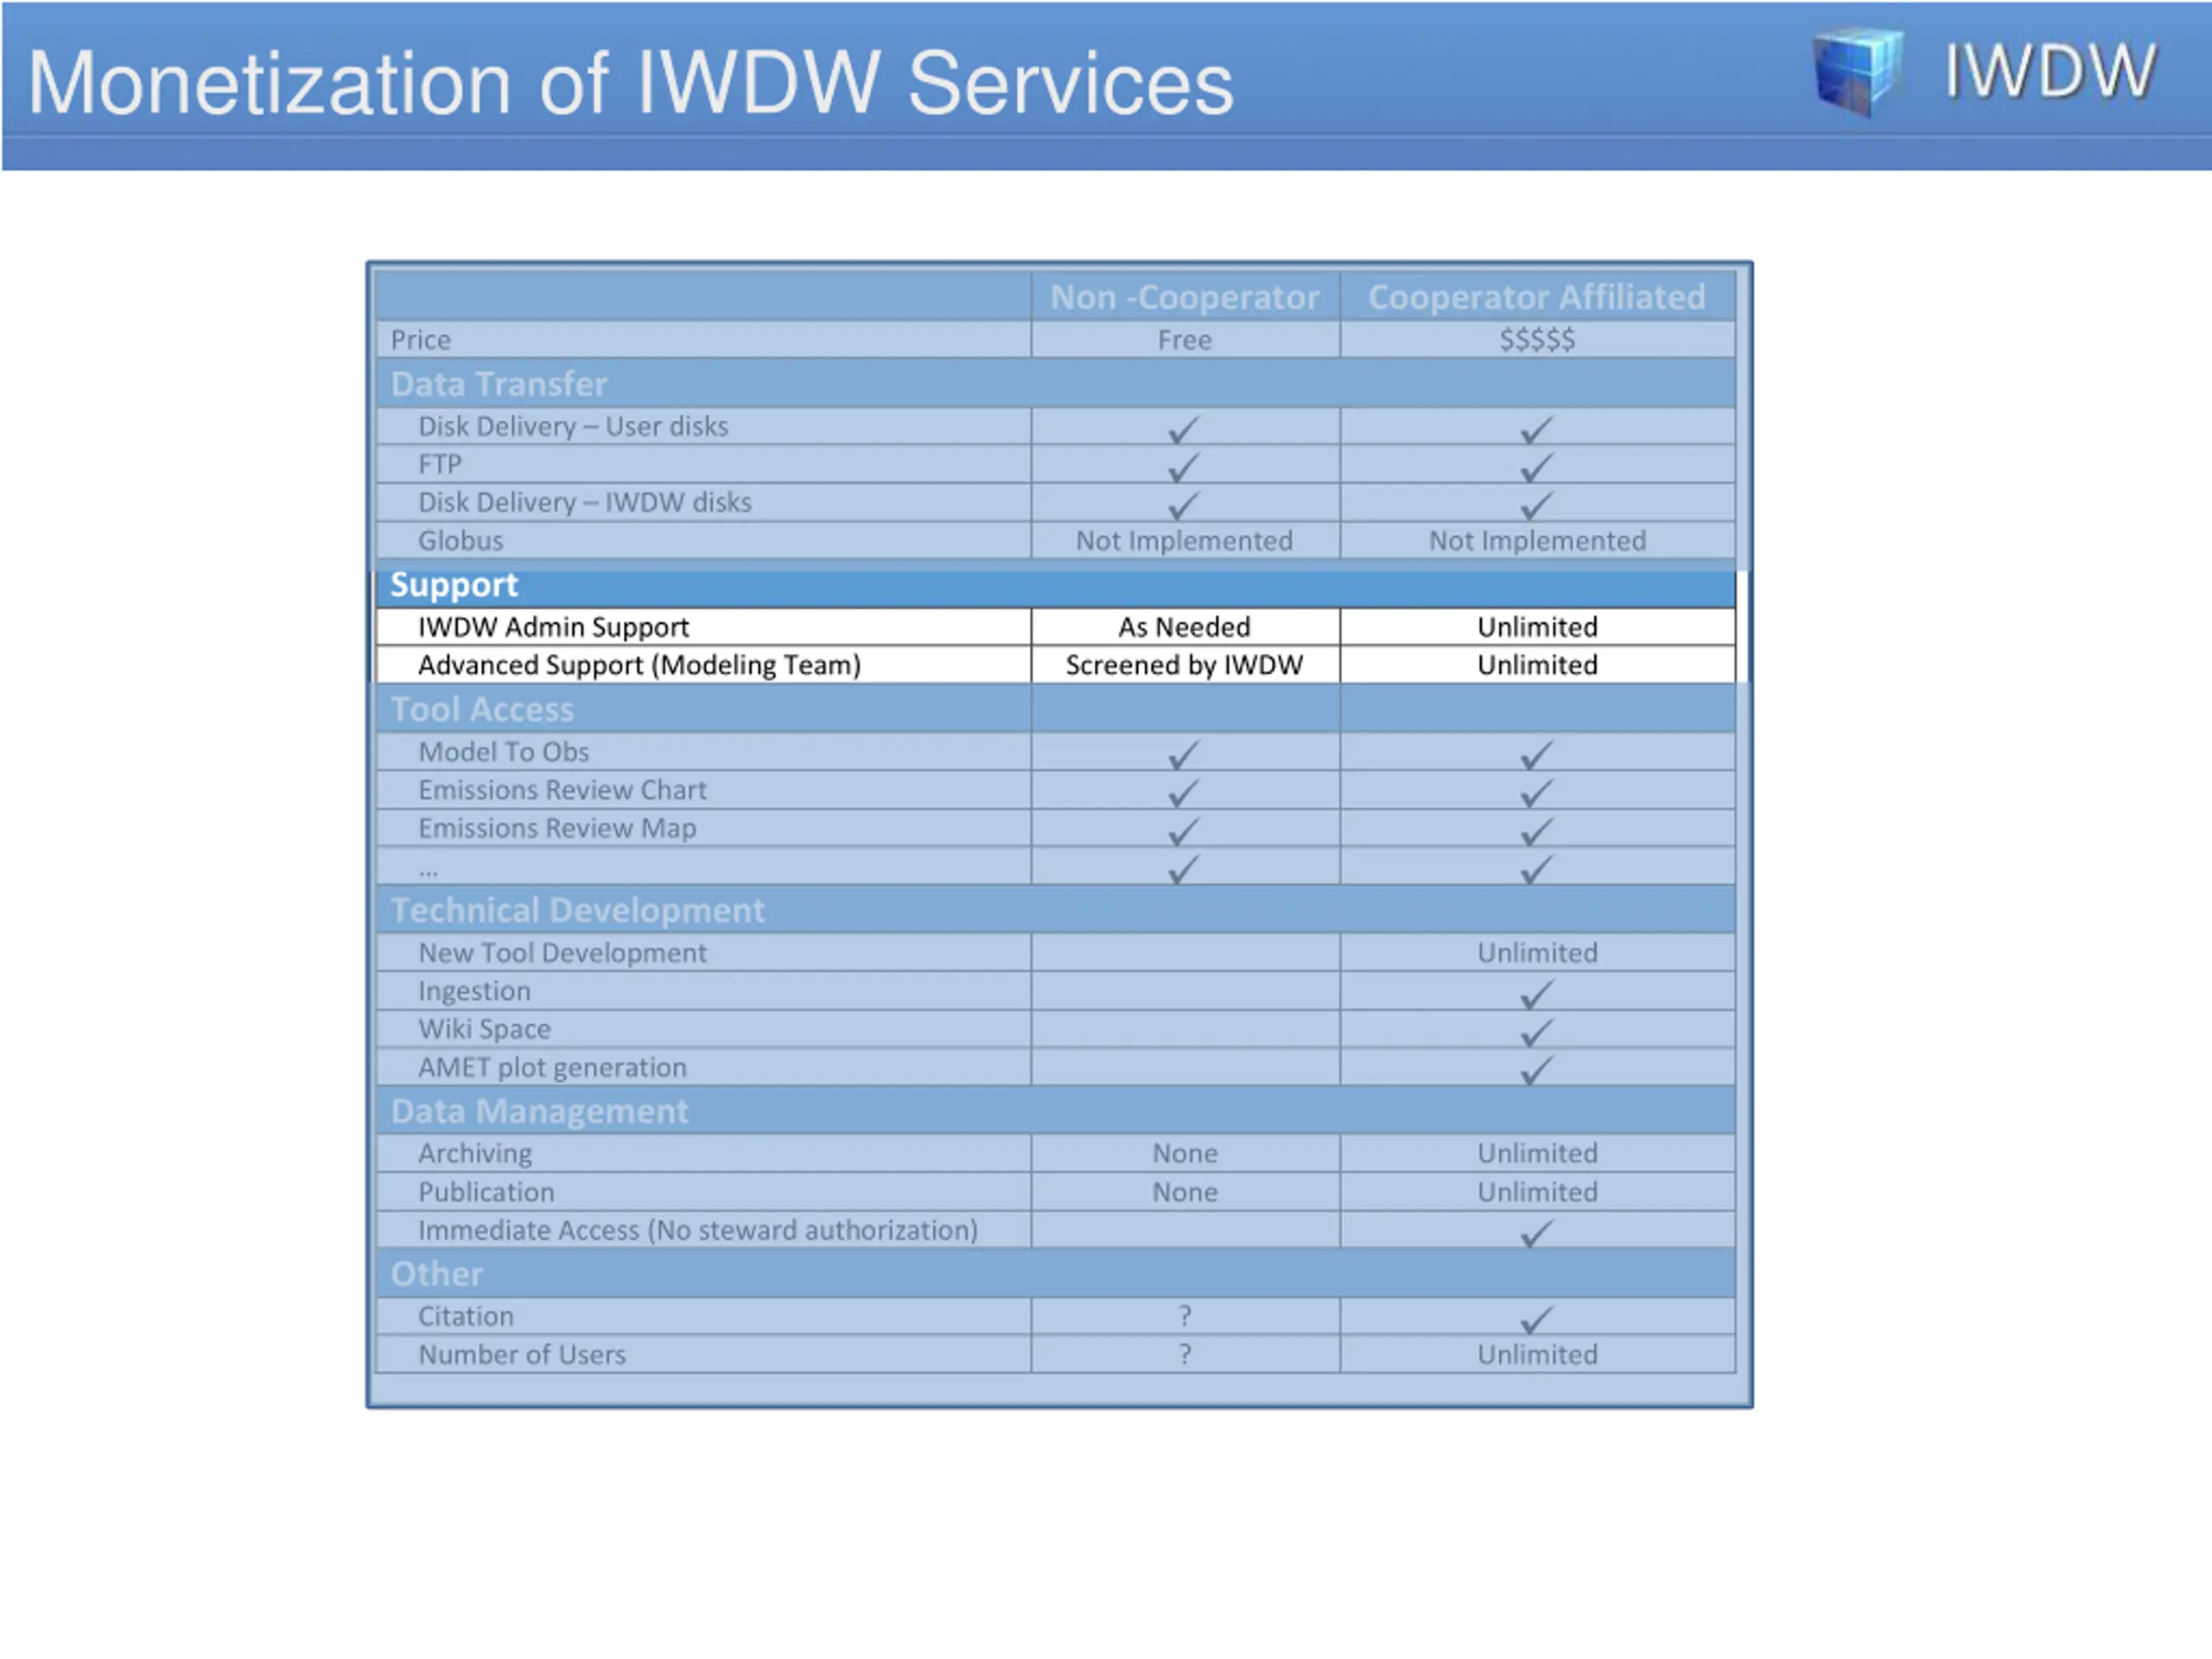Click the '$$$$$' price cell

(1537, 340)
